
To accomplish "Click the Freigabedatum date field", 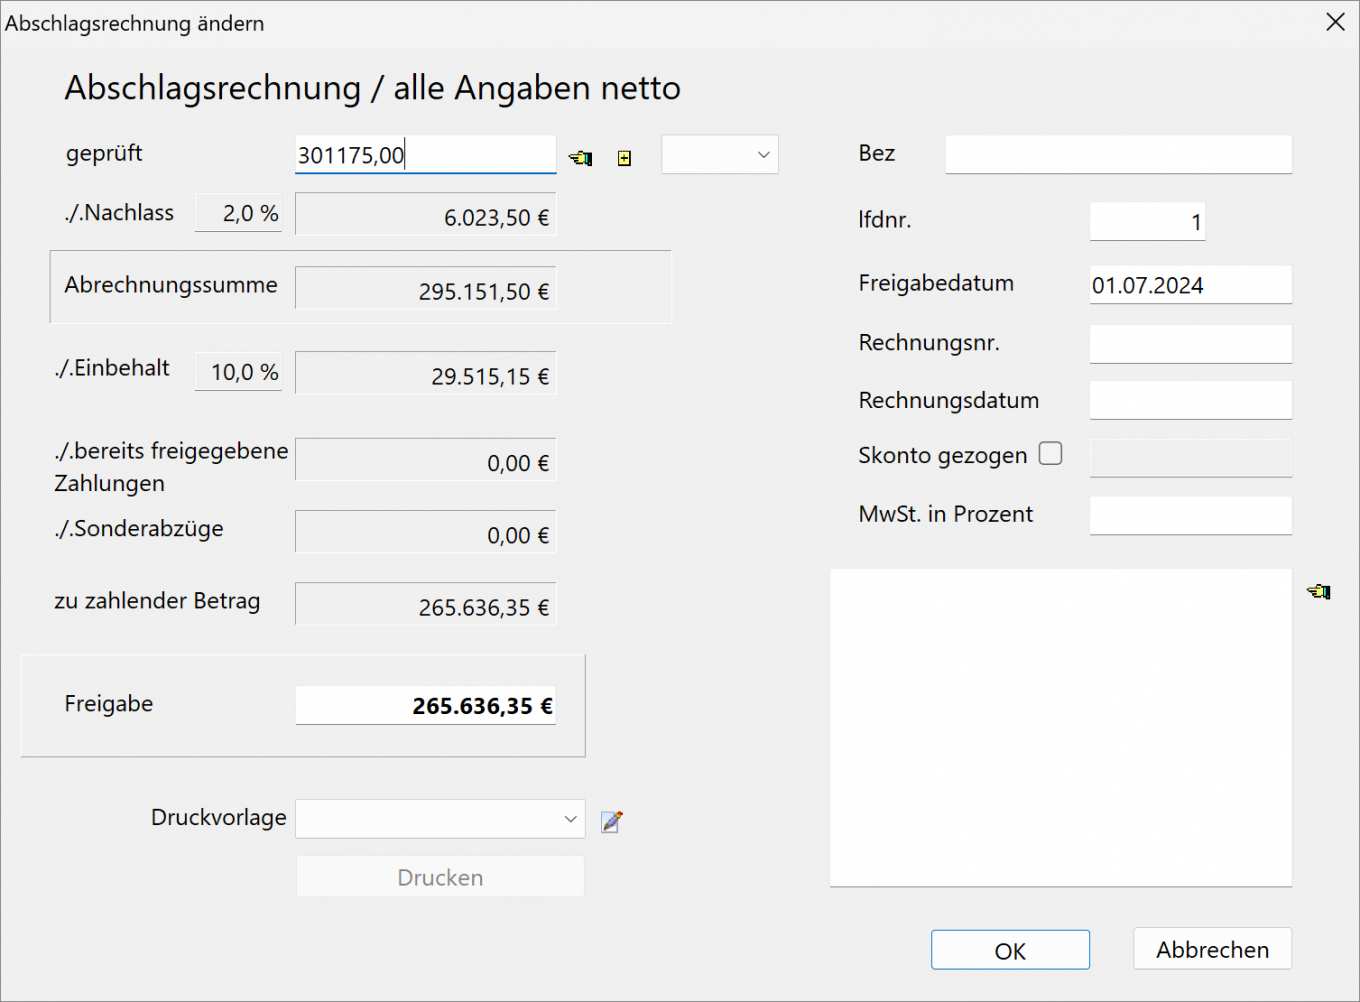I will point(1190,285).
